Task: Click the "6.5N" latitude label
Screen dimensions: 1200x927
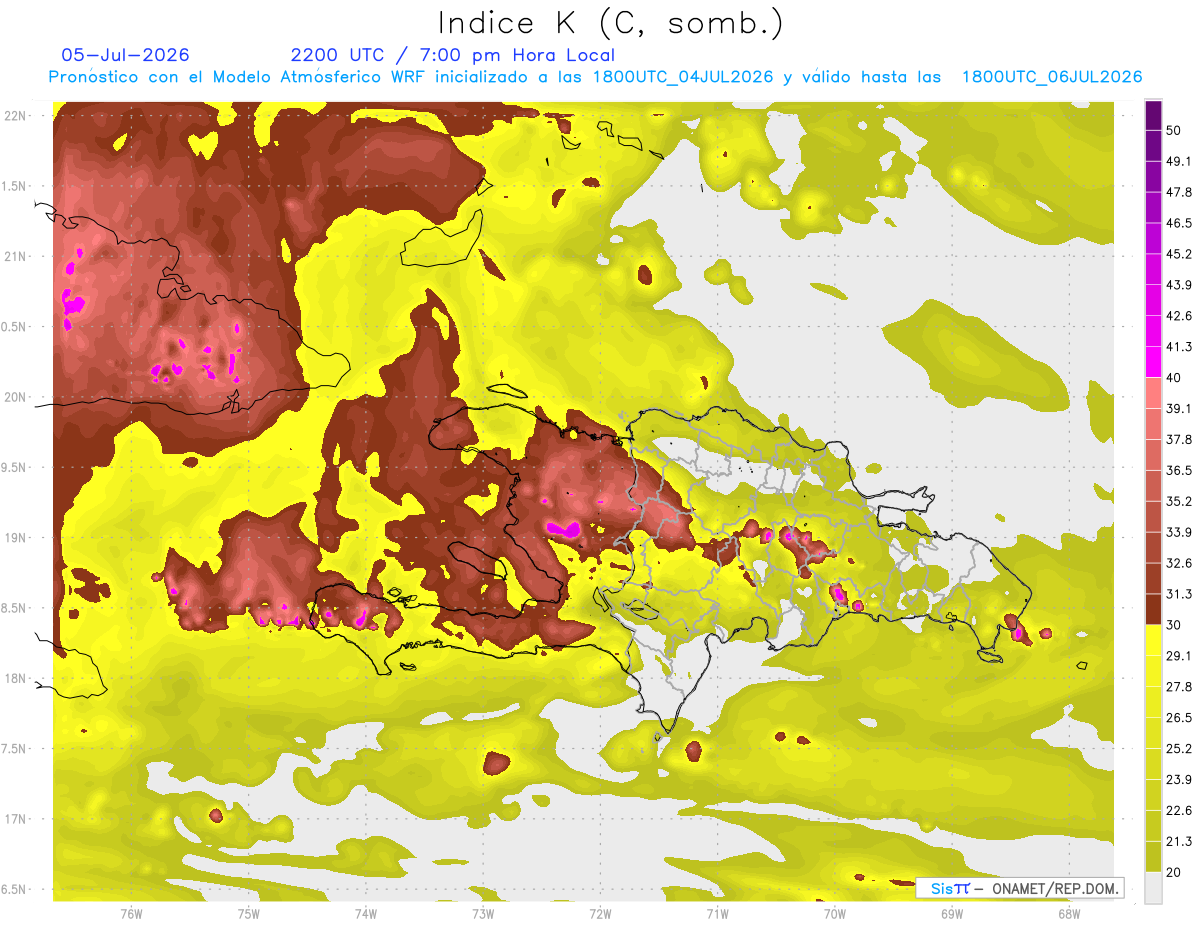Action: pyautogui.click(x=16, y=889)
